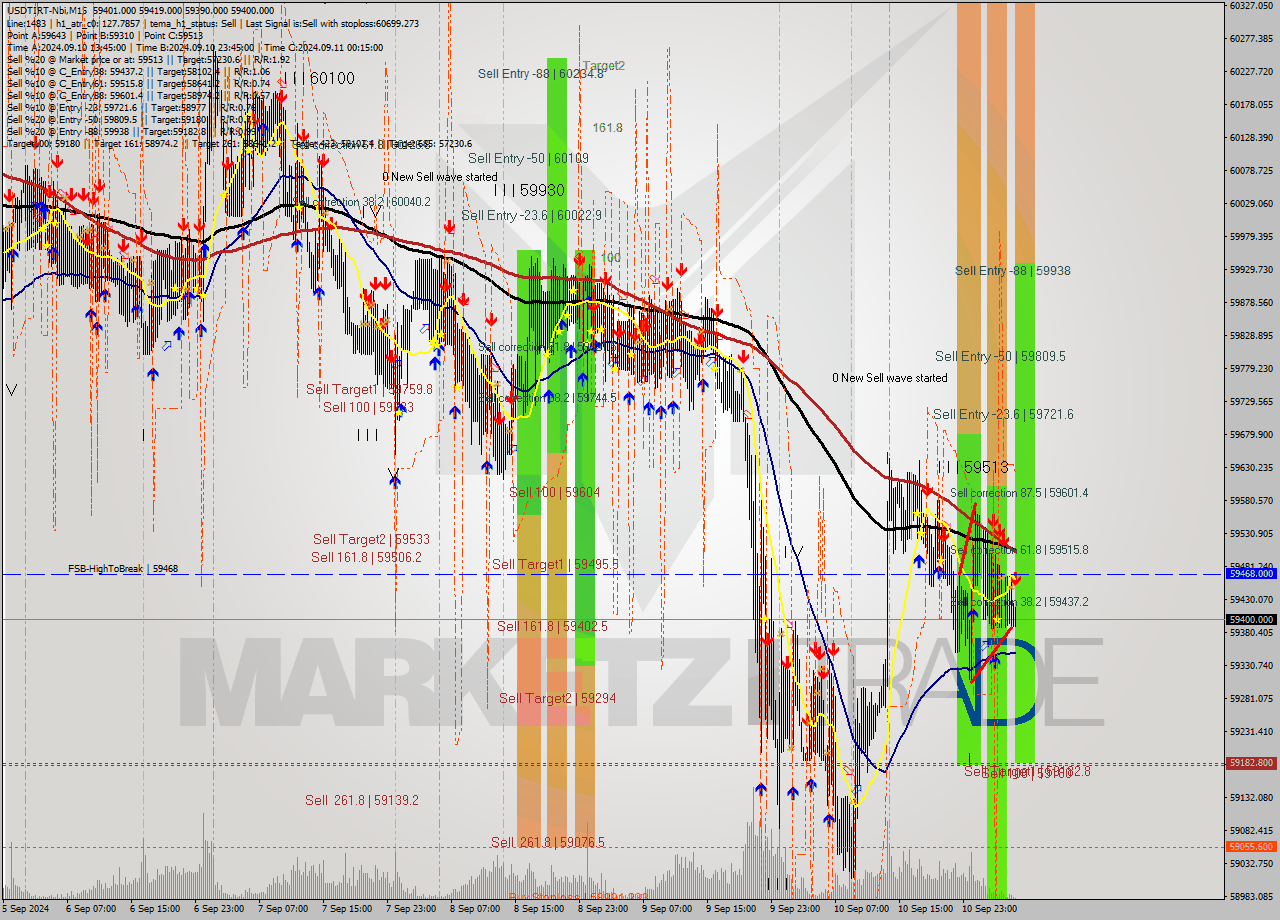Click the '0 New Sell wave started' label above 59930

(439, 177)
